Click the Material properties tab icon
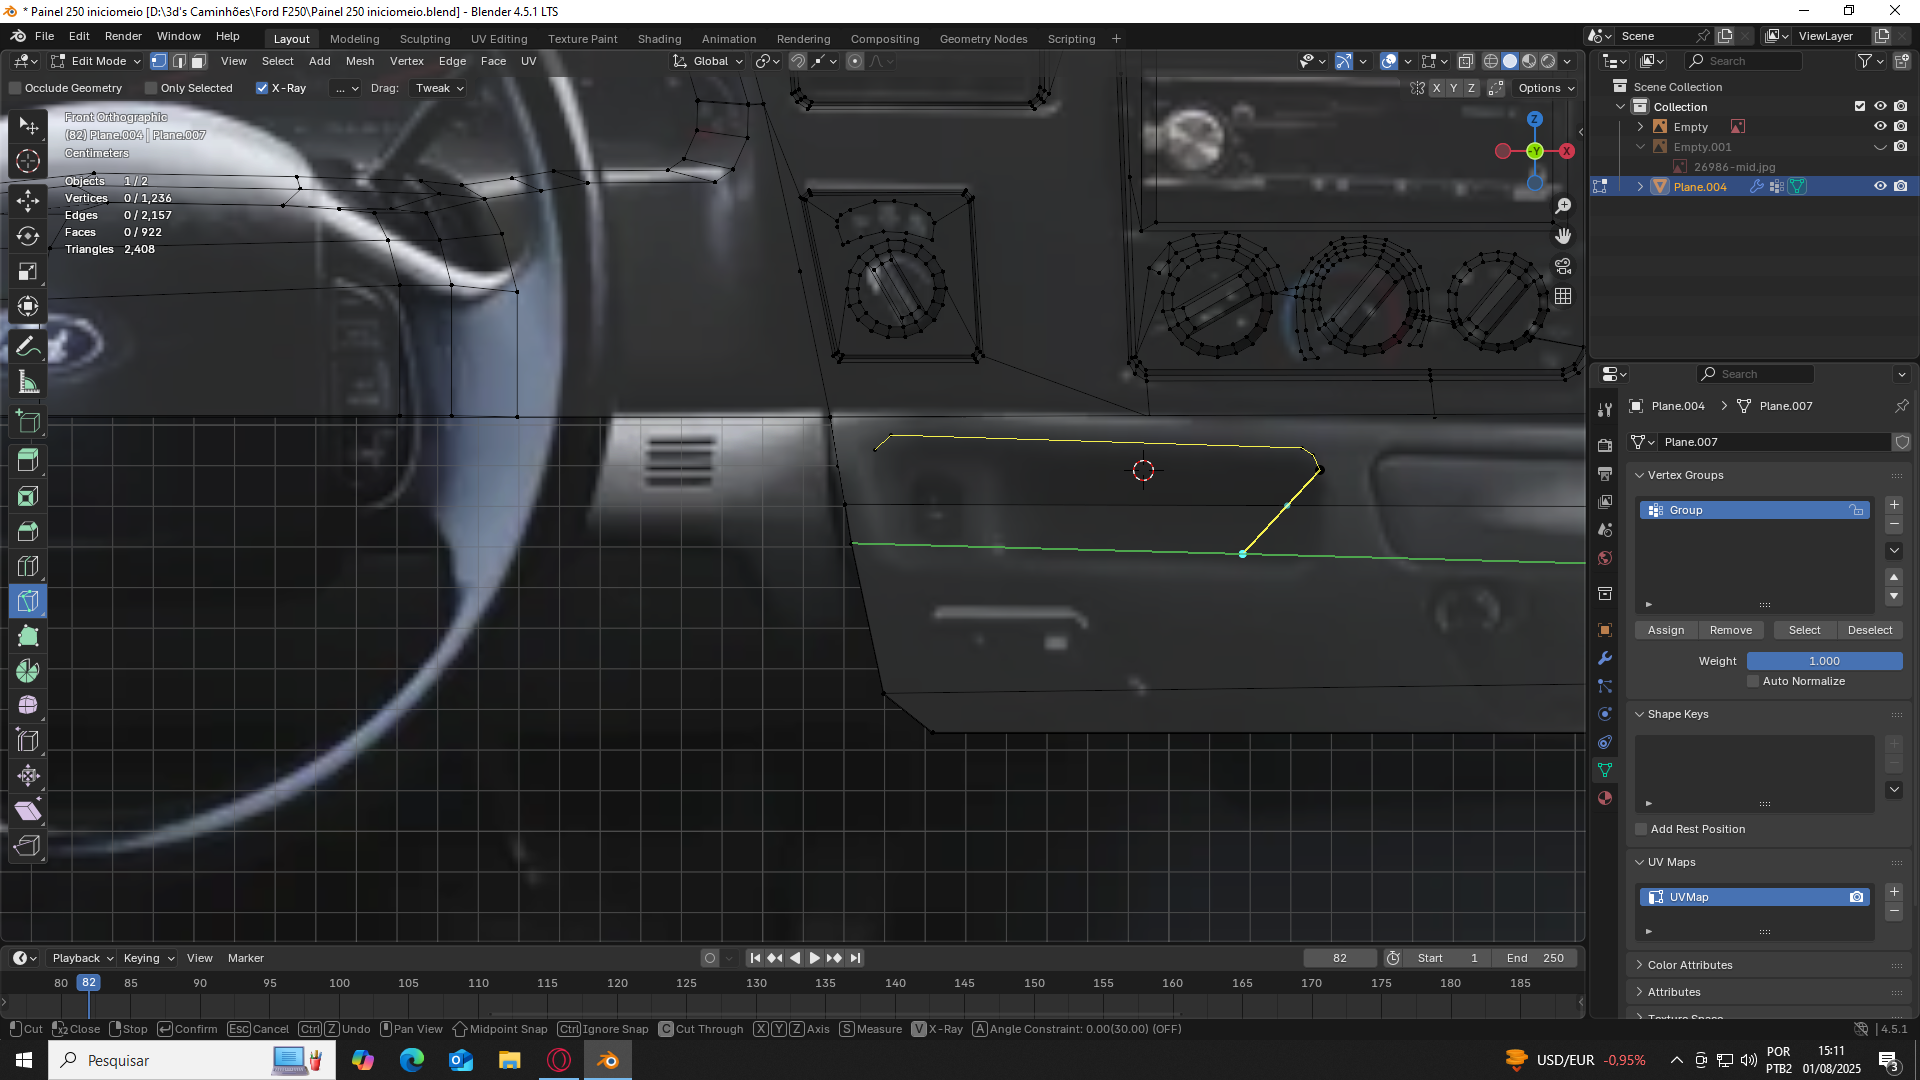Screen dimensions: 1920x1080 pyautogui.click(x=1605, y=798)
